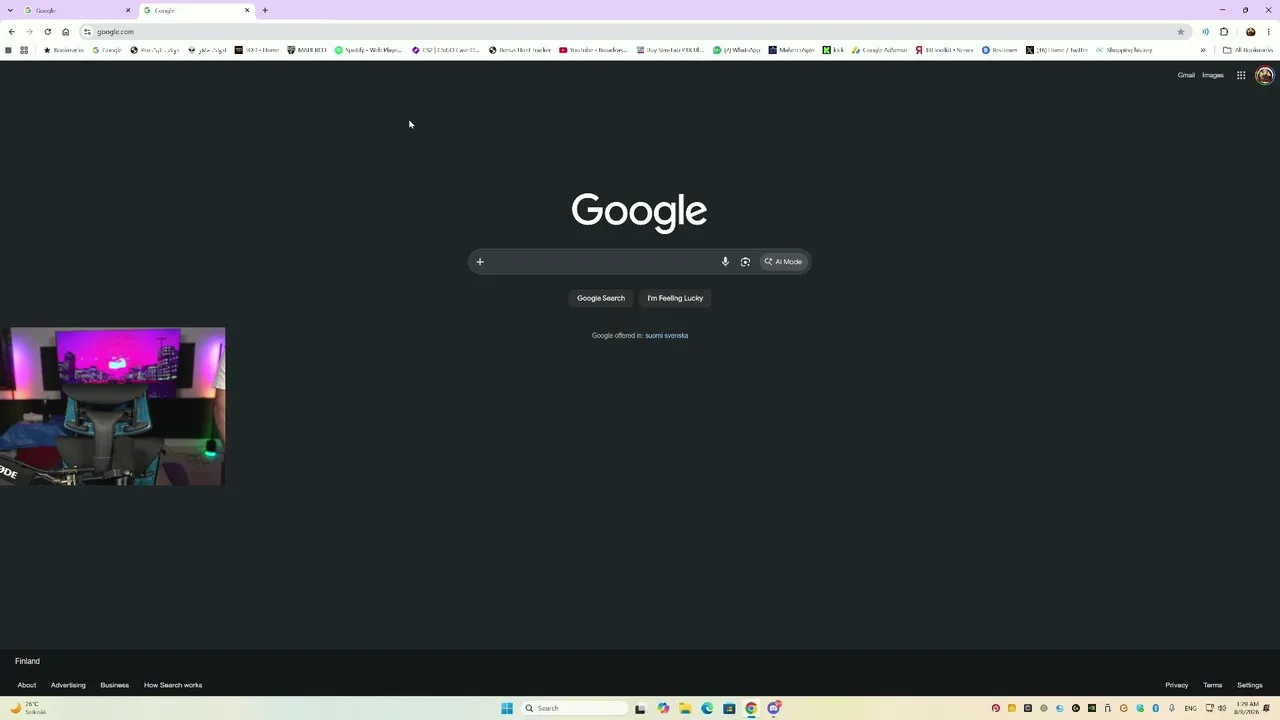1280x720 pixels.
Task: Open the All Bookmarks folder
Action: coord(1248,50)
